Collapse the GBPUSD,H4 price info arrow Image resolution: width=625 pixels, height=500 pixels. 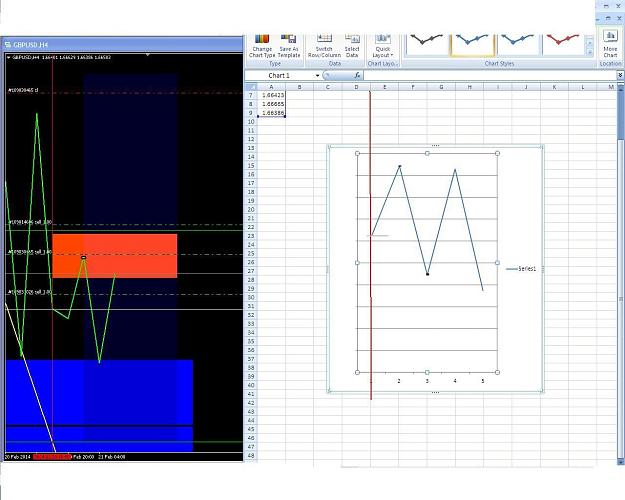(8, 57)
